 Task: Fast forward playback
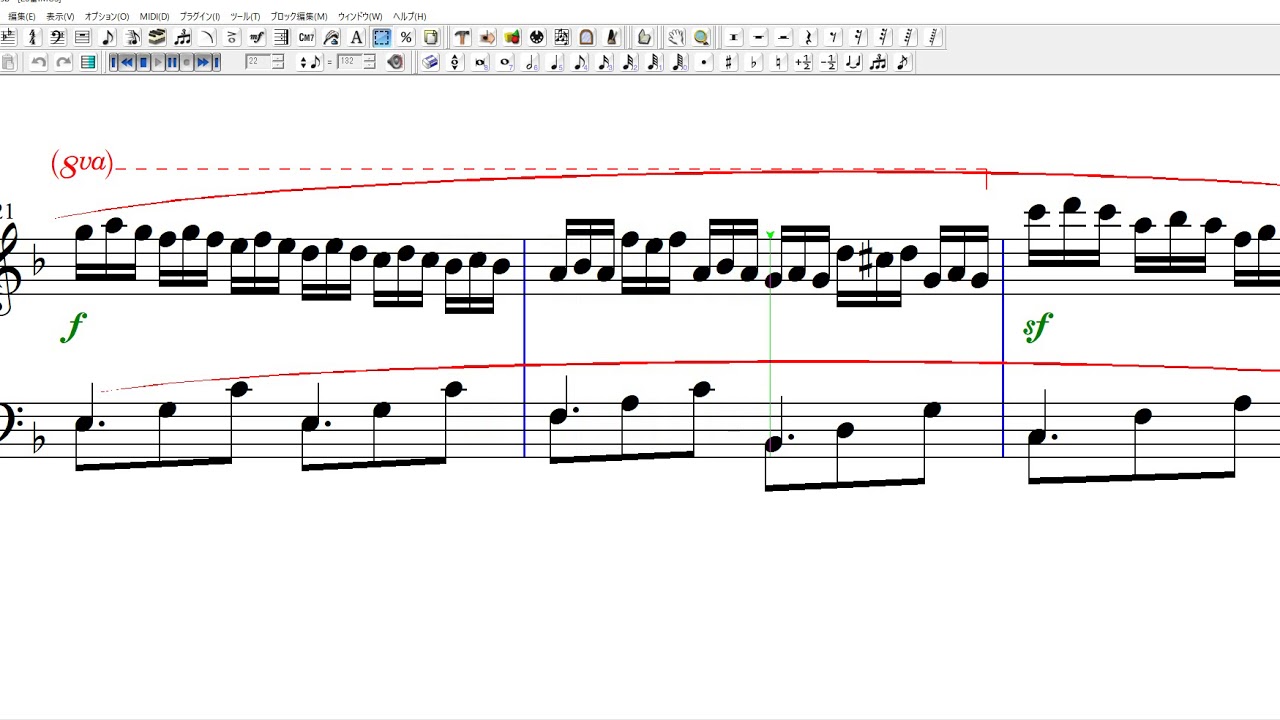pos(201,62)
